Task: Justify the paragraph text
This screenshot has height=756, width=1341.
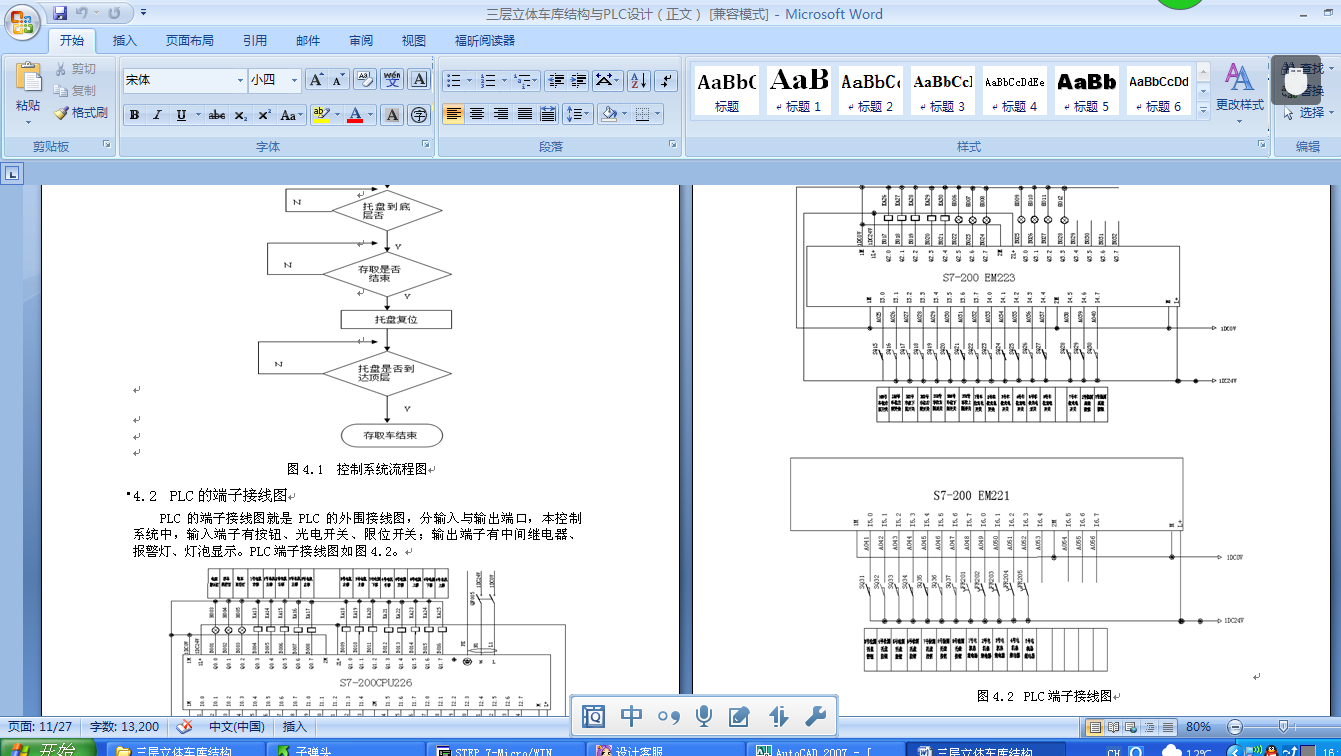Action: (524, 114)
